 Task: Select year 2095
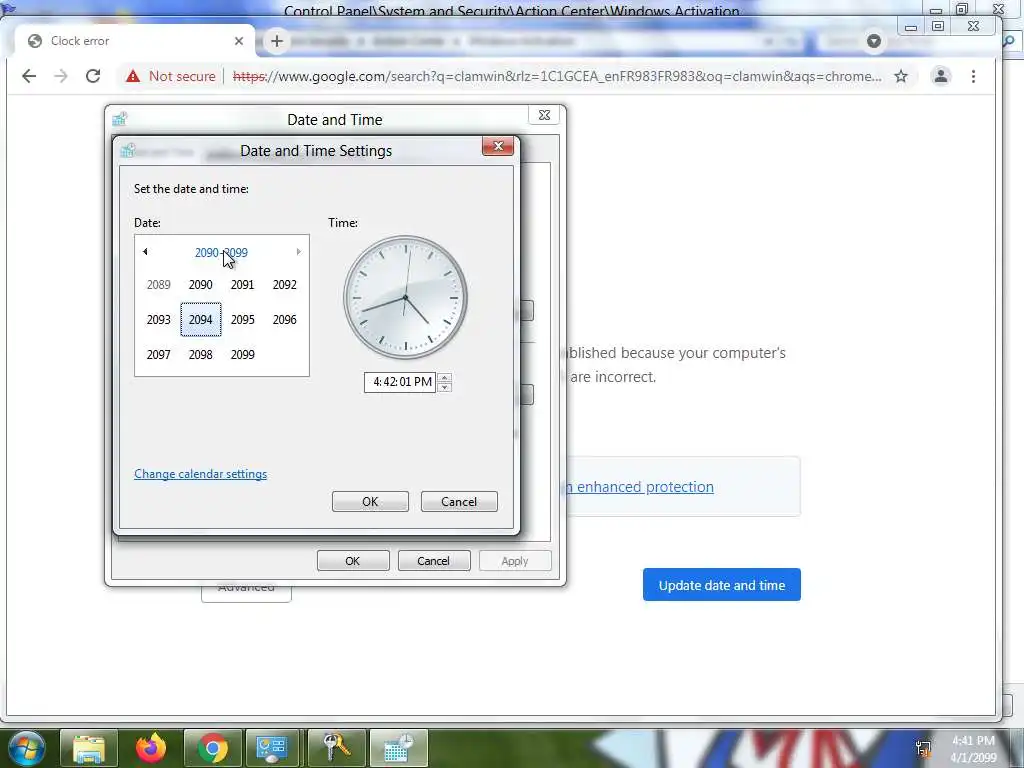click(242, 319)
